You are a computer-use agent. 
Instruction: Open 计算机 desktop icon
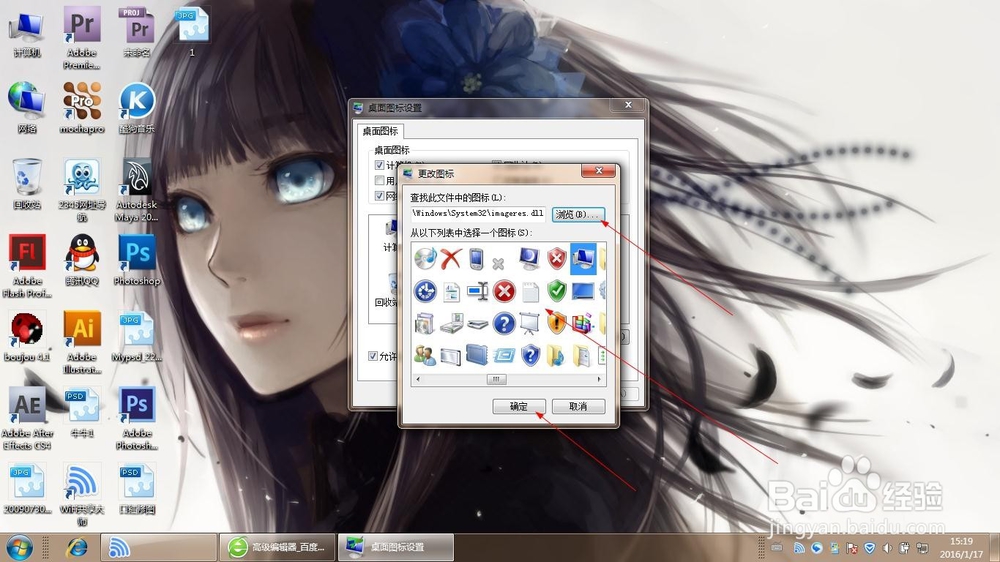tap(27, 33)
